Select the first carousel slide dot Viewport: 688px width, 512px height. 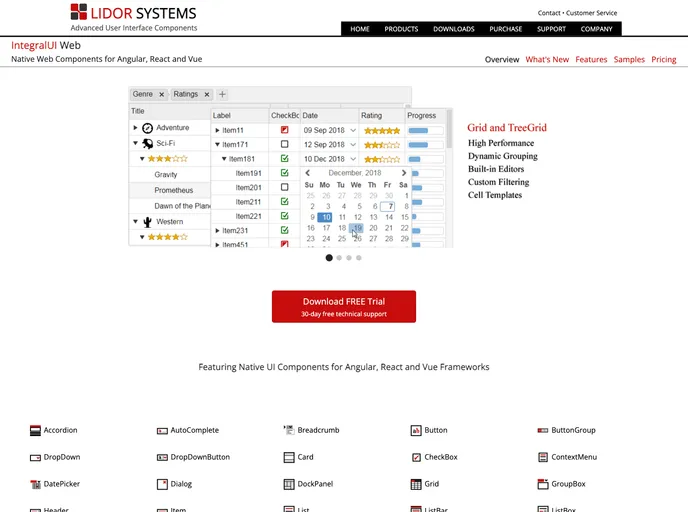coord(329,258)
